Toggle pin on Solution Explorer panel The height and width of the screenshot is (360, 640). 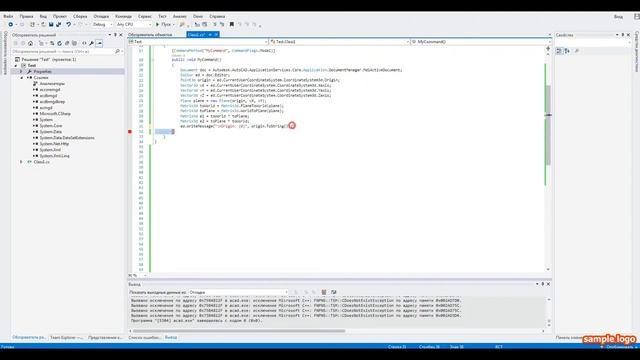115,35
